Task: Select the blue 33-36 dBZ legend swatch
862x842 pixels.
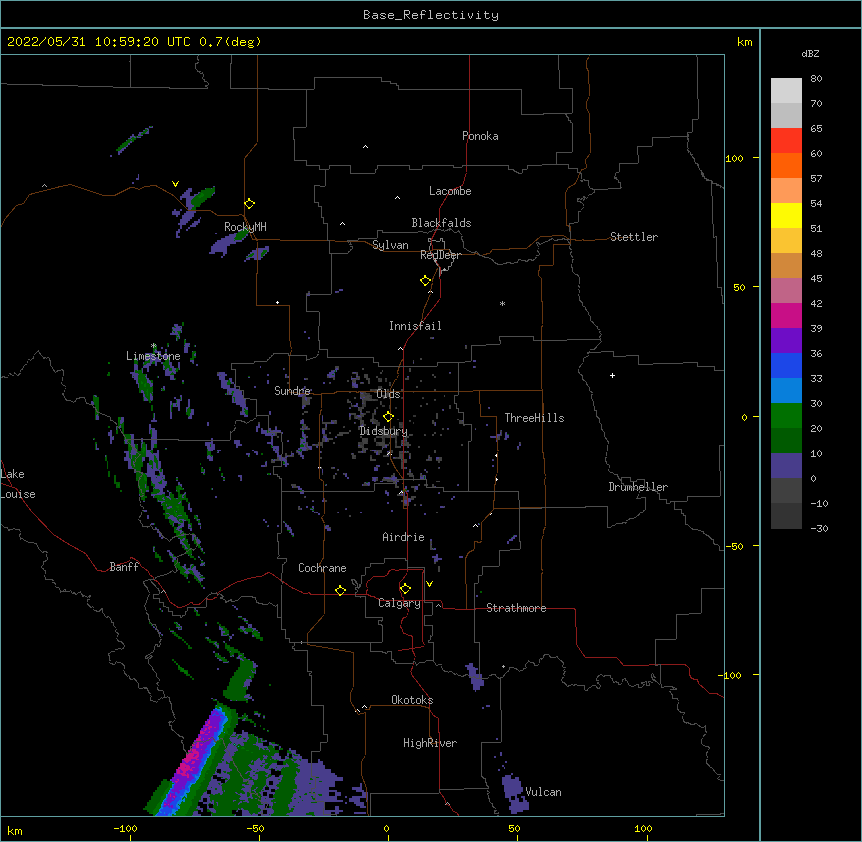Action: coord(786,365)
